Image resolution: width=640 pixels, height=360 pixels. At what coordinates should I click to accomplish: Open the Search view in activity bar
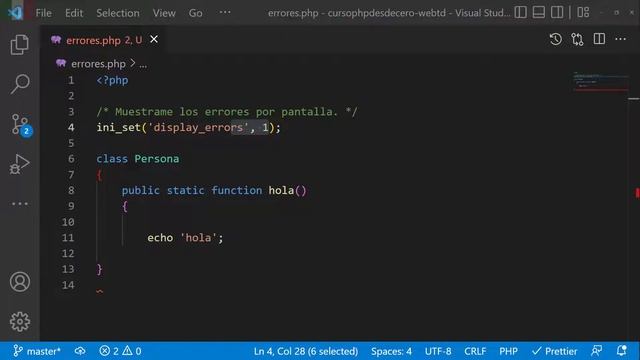pyautogui.click(x=20, y=84)
